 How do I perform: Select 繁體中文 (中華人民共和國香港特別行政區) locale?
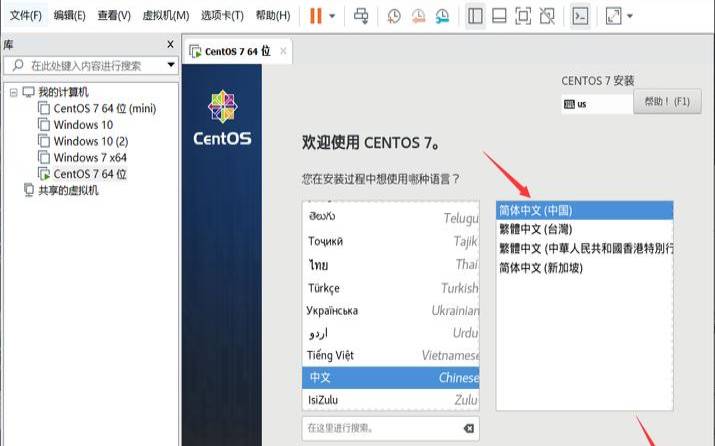pyautogui.click(x=584, y=249)
